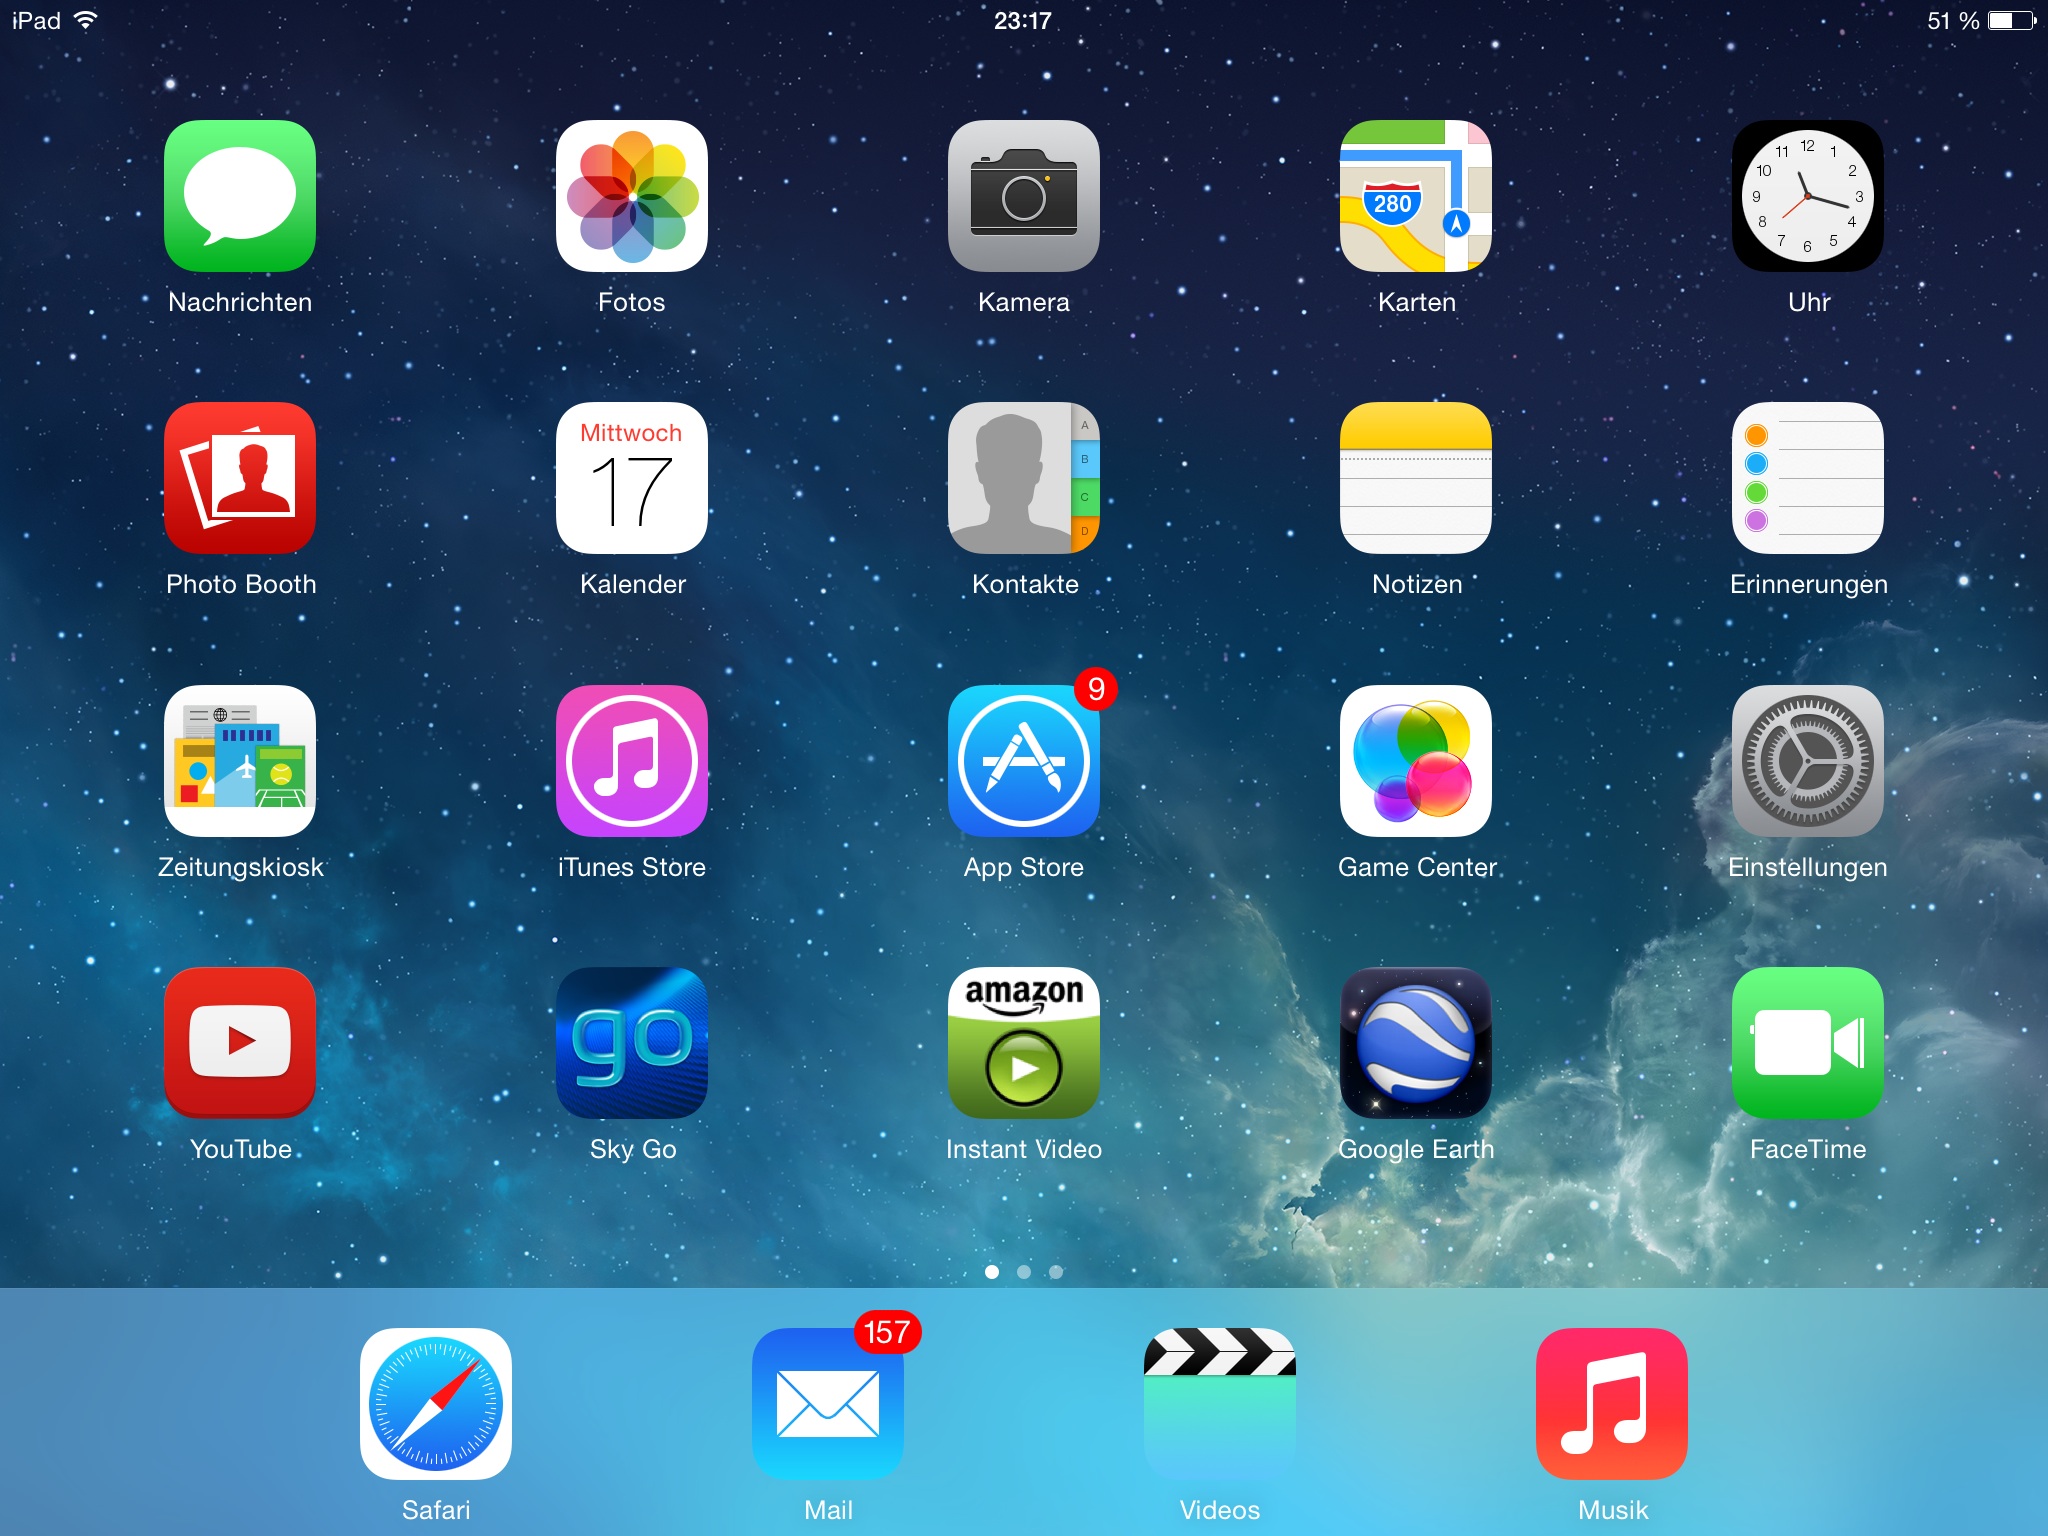Open the Kontakte app
This screenshot has width=2048, height=1536.
1024,478
